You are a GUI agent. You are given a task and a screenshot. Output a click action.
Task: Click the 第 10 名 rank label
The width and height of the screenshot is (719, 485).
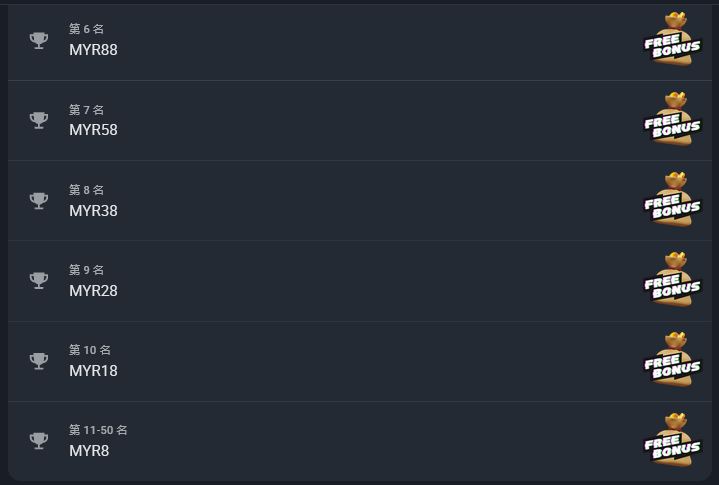coord(90,350)
